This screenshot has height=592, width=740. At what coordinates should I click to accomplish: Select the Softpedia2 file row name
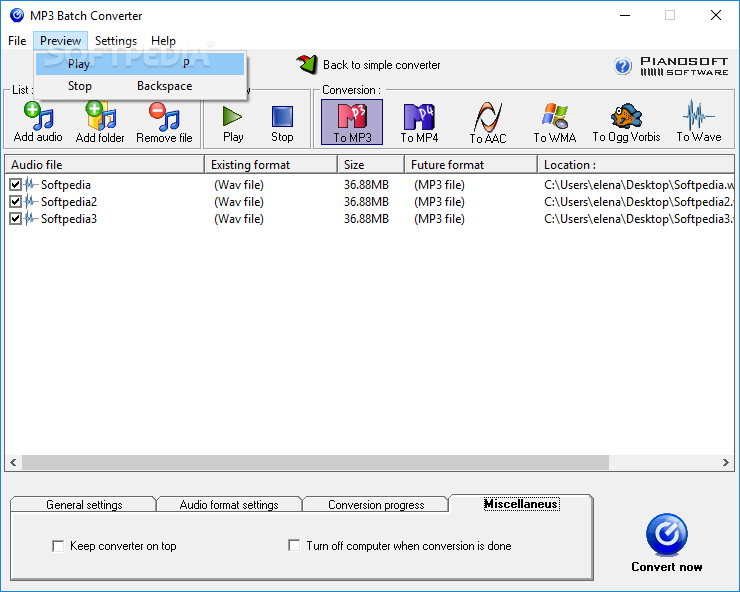[x=69, y=202]
